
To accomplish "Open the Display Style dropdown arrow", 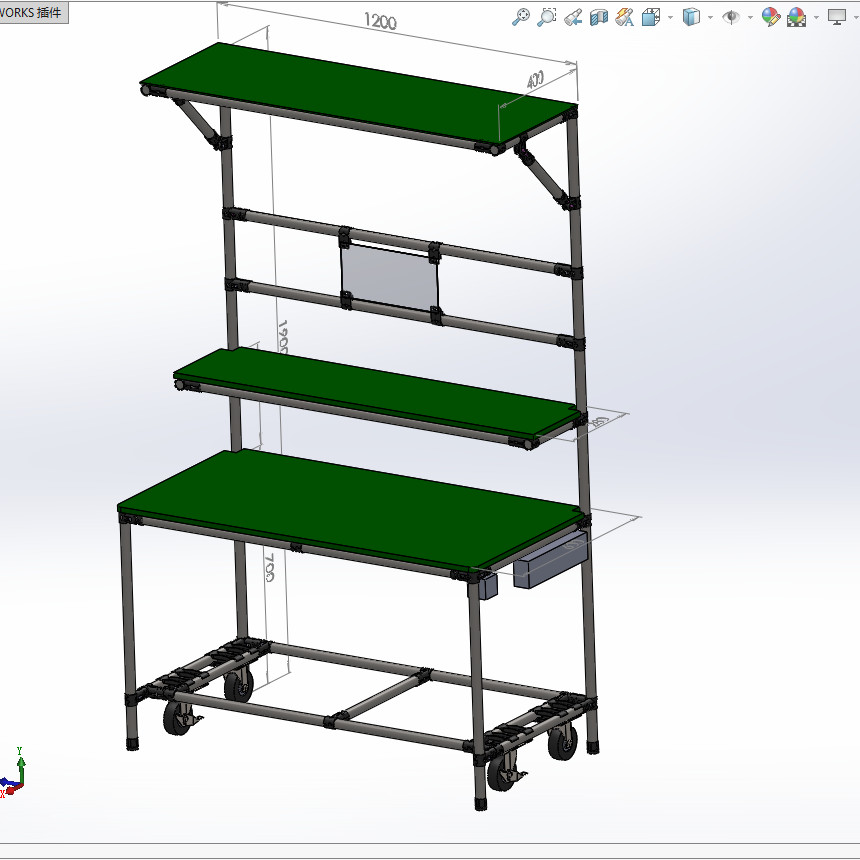I will click(x=710, y=18).
